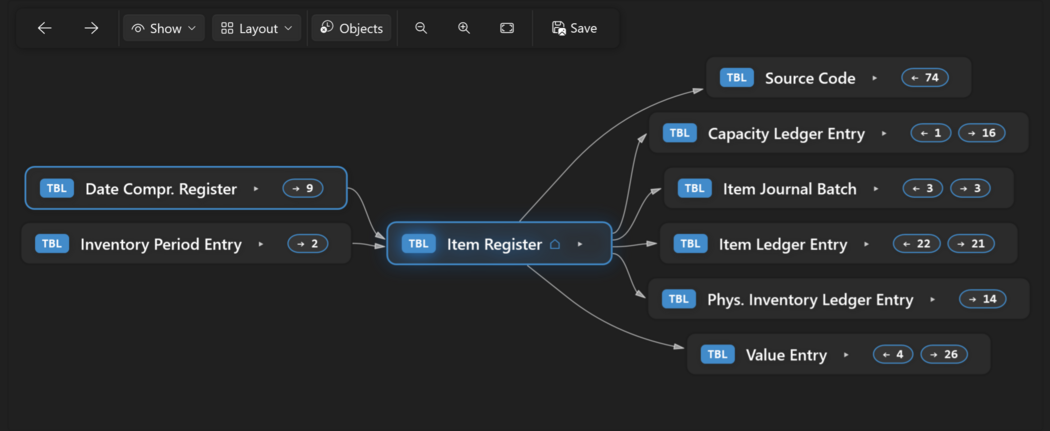Click the Item Ledger Entry TBL icon

coord(690,244)
